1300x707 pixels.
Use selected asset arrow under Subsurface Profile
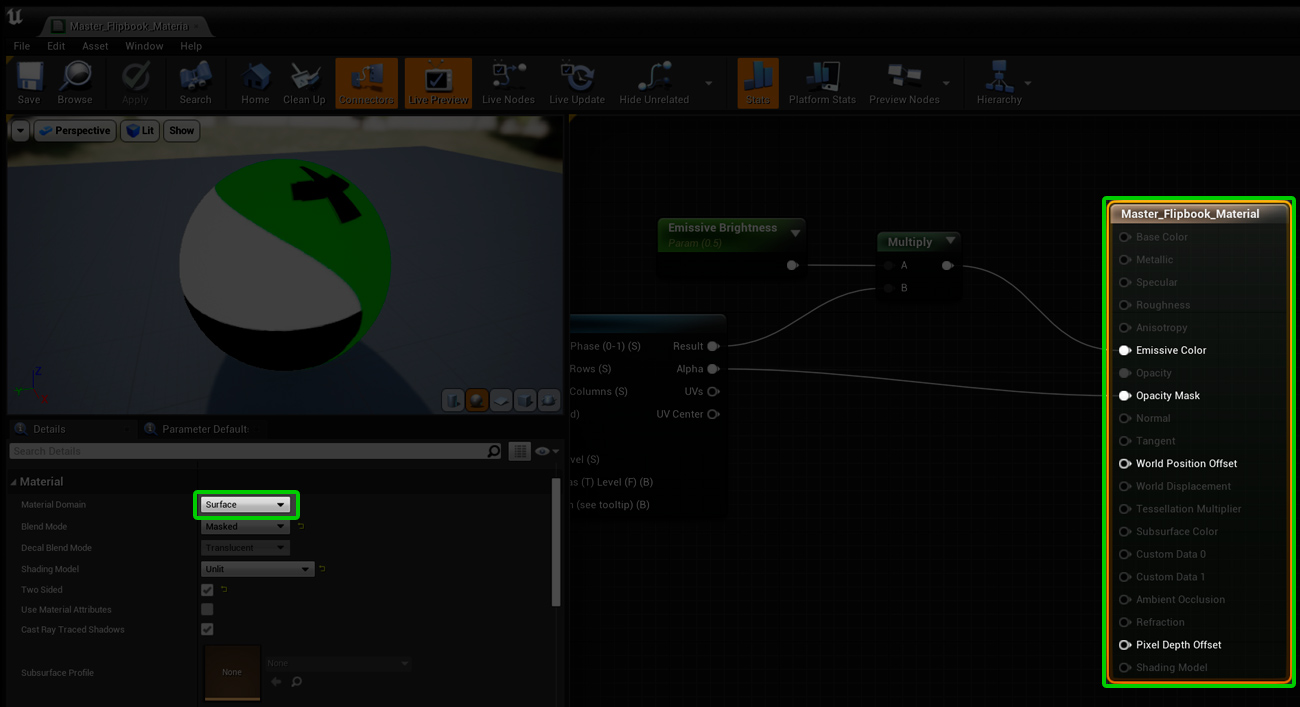coord(276,682)
